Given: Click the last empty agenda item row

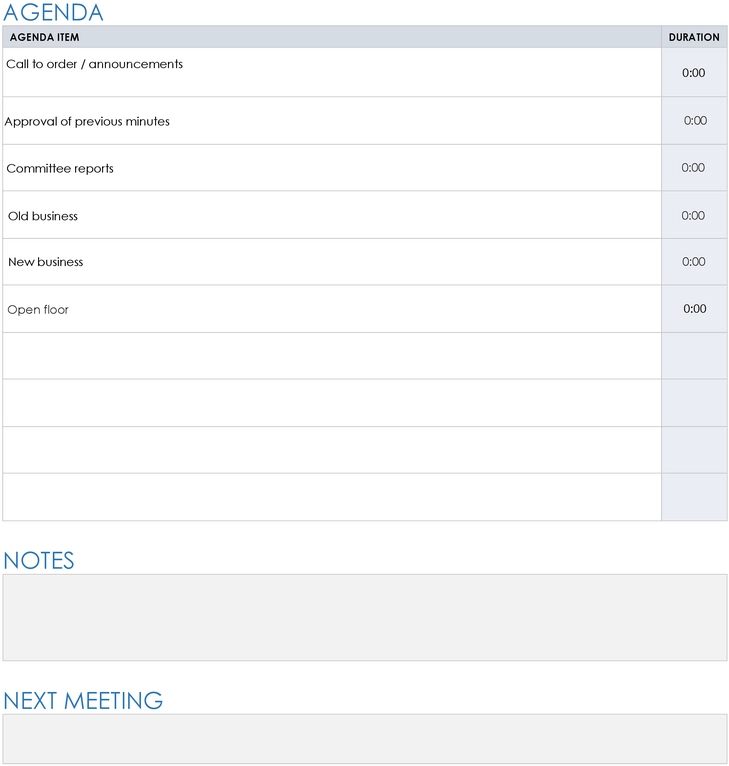Looking at the screenshot, I should pos(332,497).
